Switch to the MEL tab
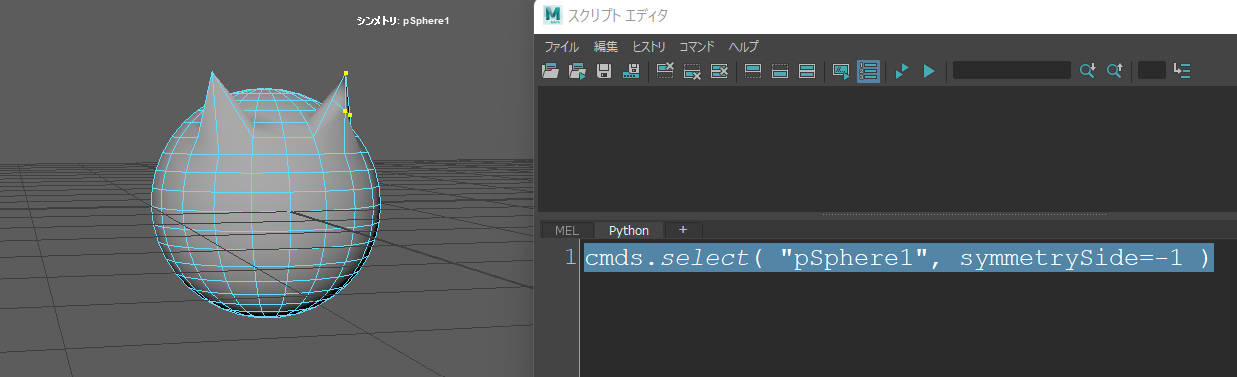The width and height of the screenshot is (1237, 377). click(566, 230)
